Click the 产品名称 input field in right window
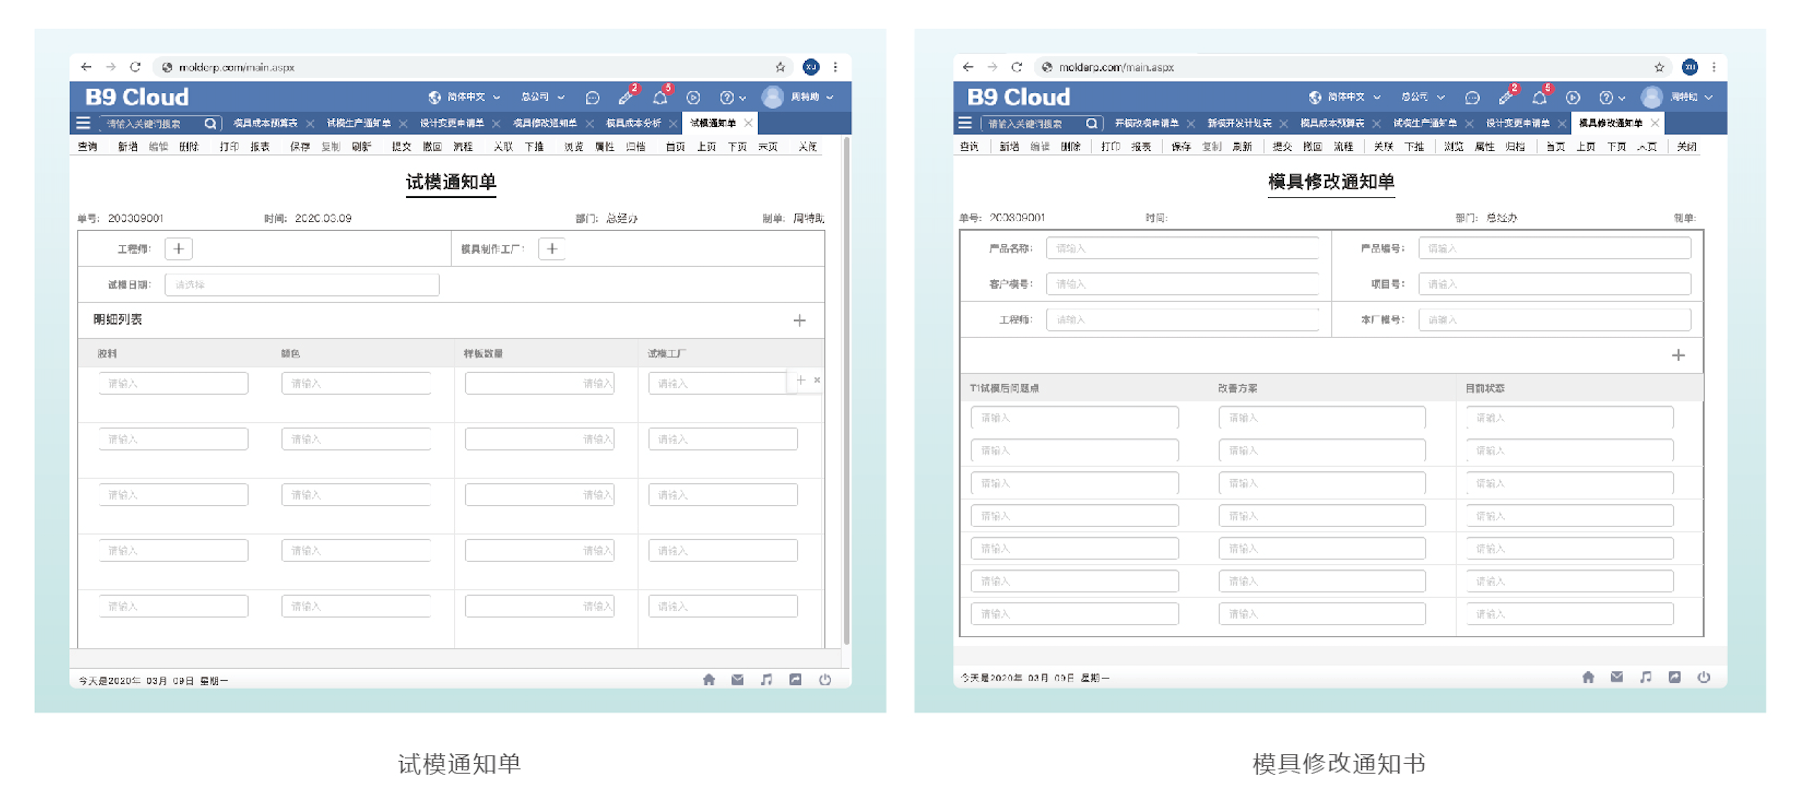The width and height of the screenshot is (1796, 808). (x=1182, y=249)
